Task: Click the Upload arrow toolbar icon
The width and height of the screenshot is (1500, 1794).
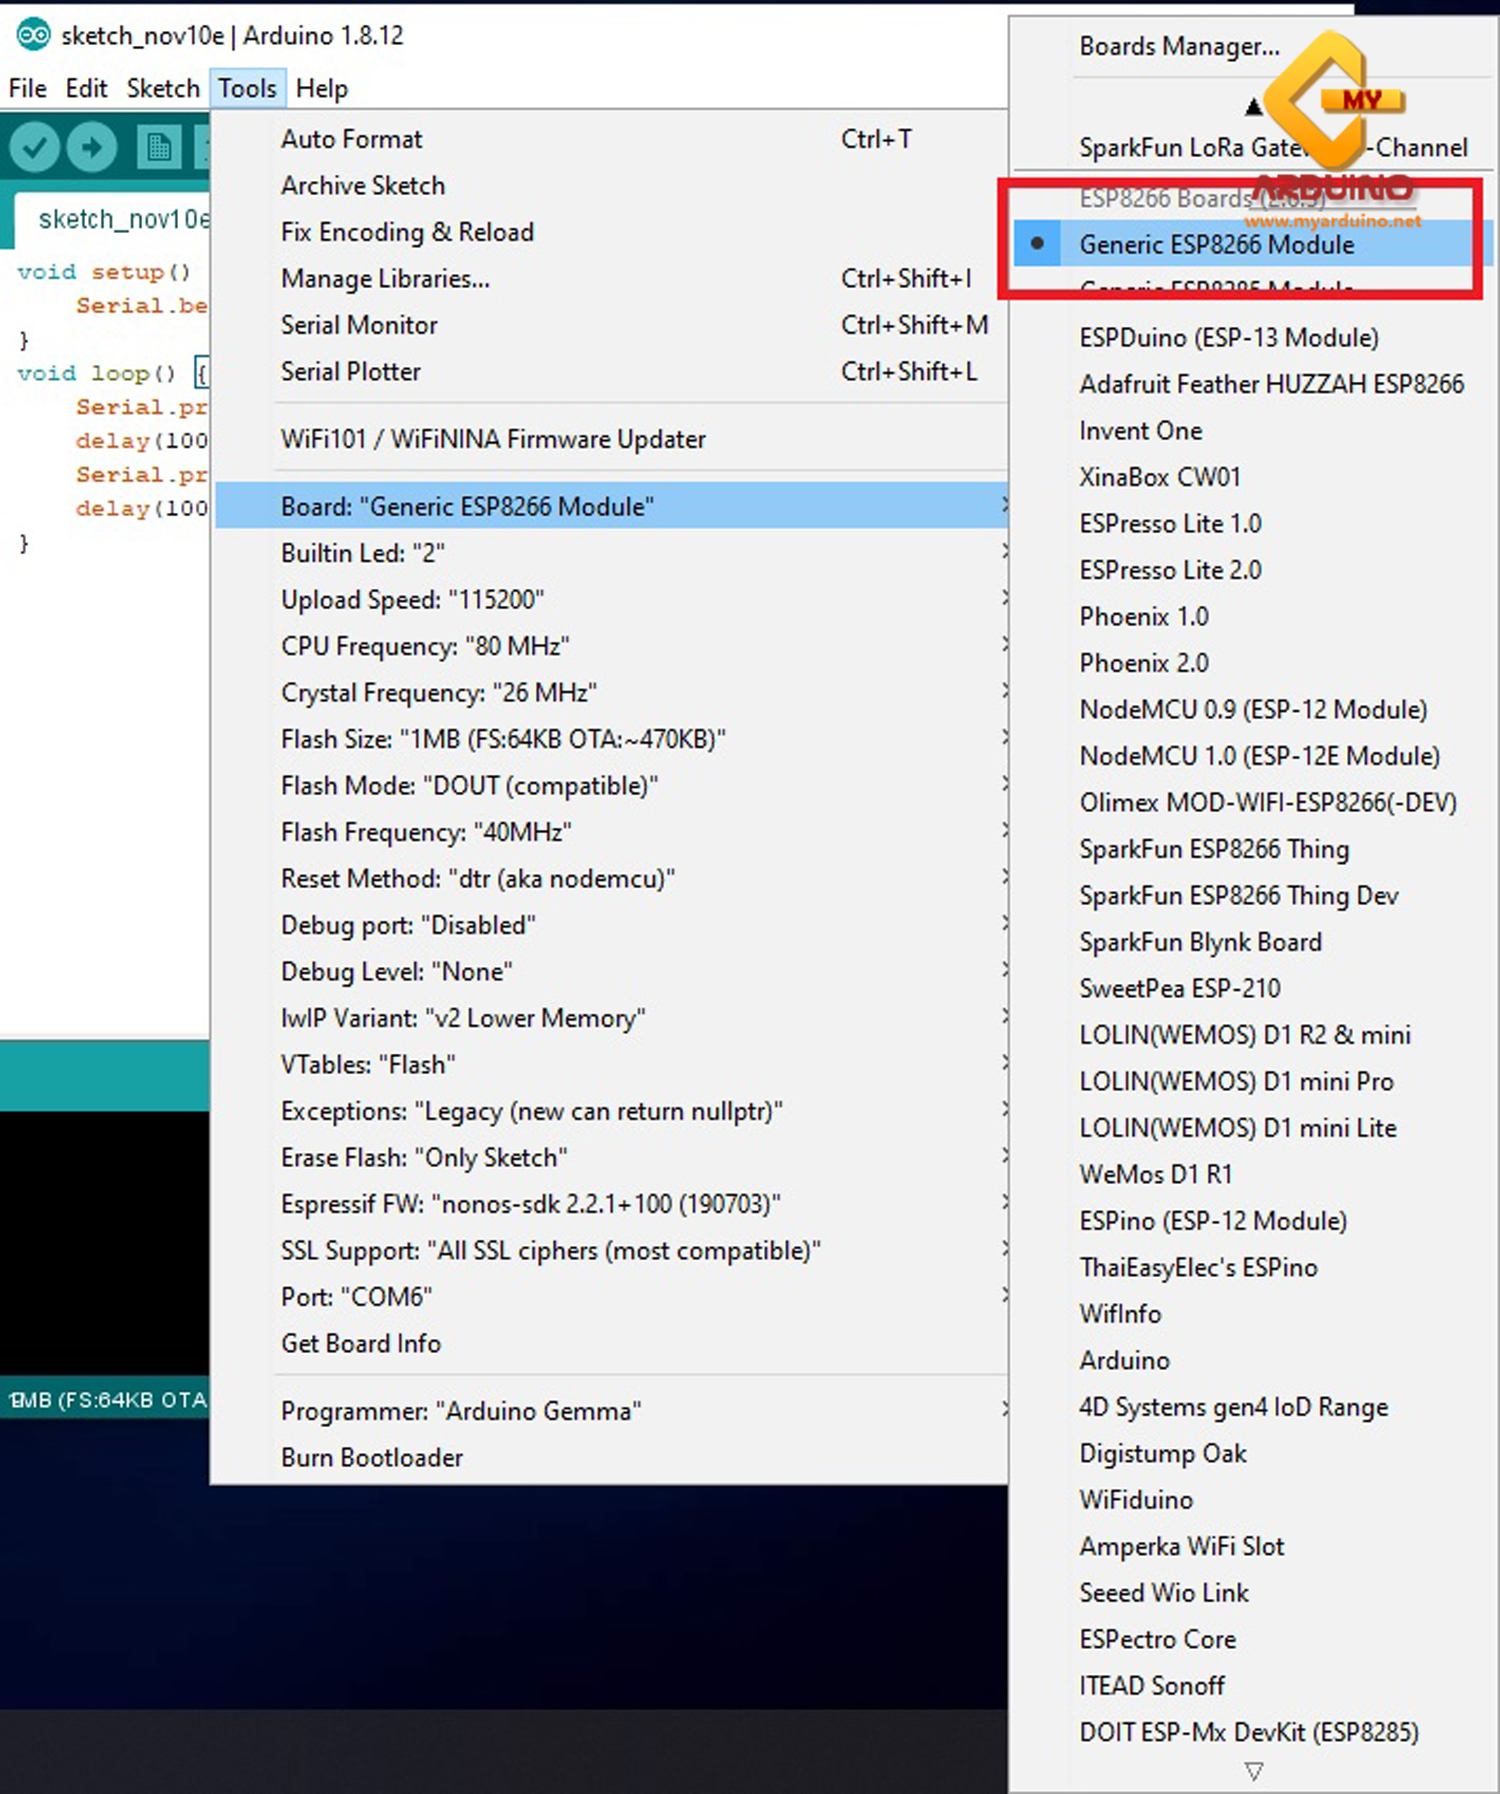Action: point(92,148)
